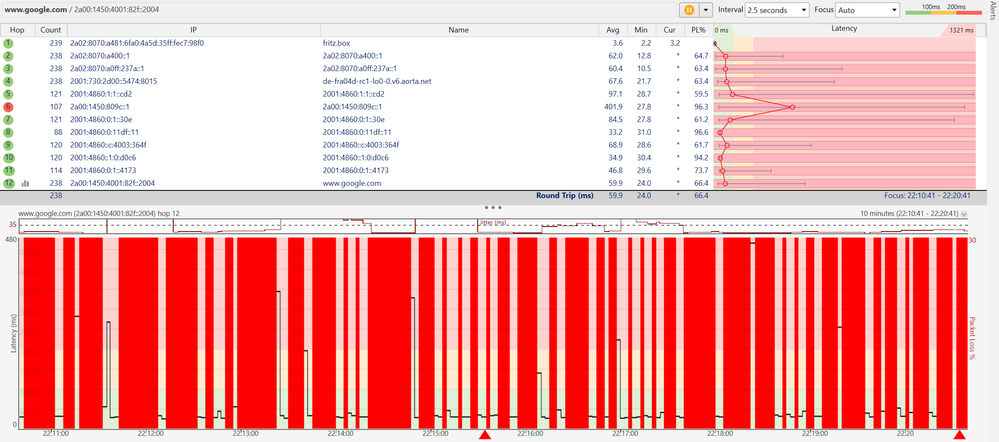The width and height of the screenshot is (999, 442).
Task: Select the de-fra04d-rc1-lo0-0.v6.aorta.net name
Action: tap(377, 81)
